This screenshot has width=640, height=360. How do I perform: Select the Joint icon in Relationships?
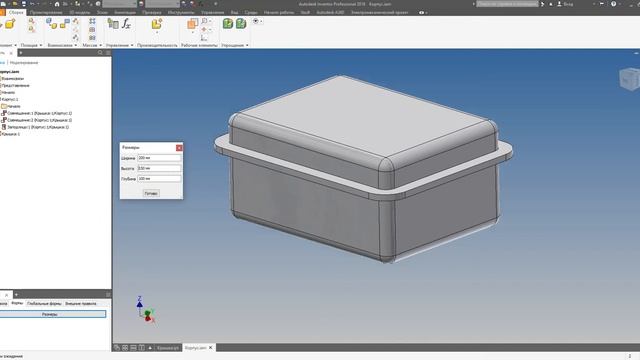(51, 24)
